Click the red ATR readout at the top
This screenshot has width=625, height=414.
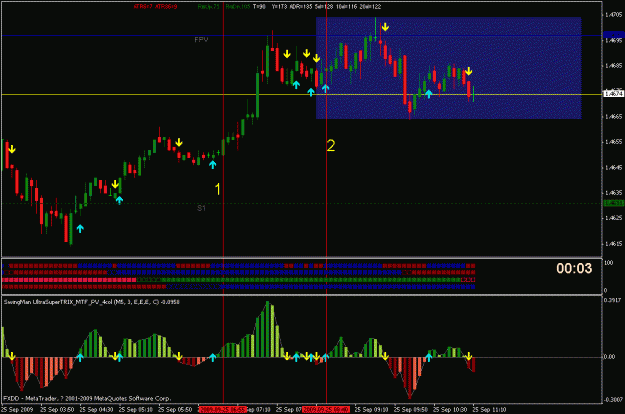point(155,7)
